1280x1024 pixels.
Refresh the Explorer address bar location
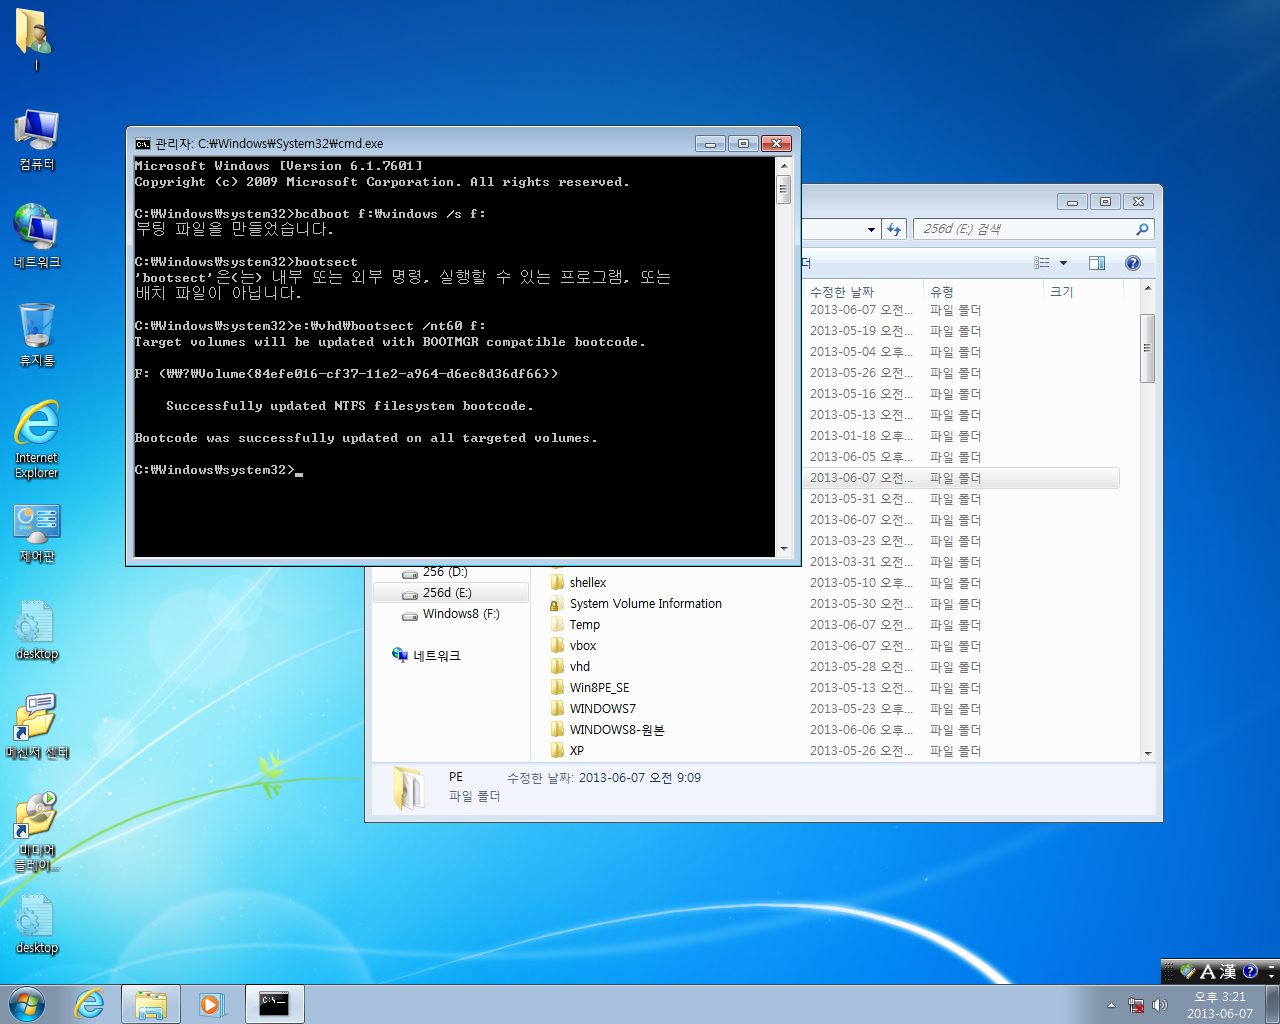point(894,229)
